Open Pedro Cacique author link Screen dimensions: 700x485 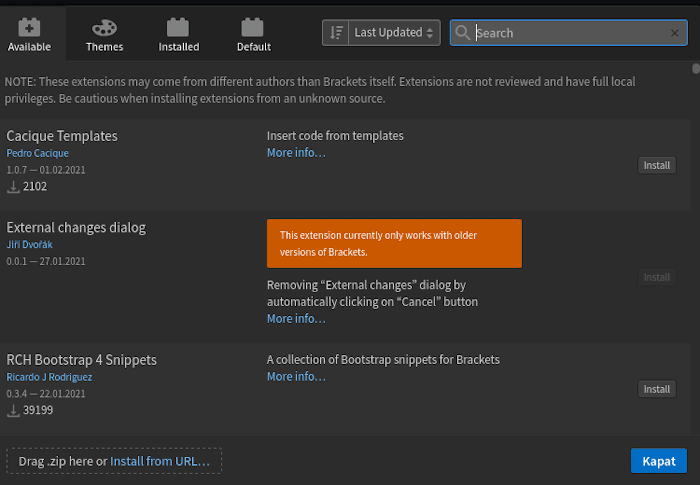point(38,153)
